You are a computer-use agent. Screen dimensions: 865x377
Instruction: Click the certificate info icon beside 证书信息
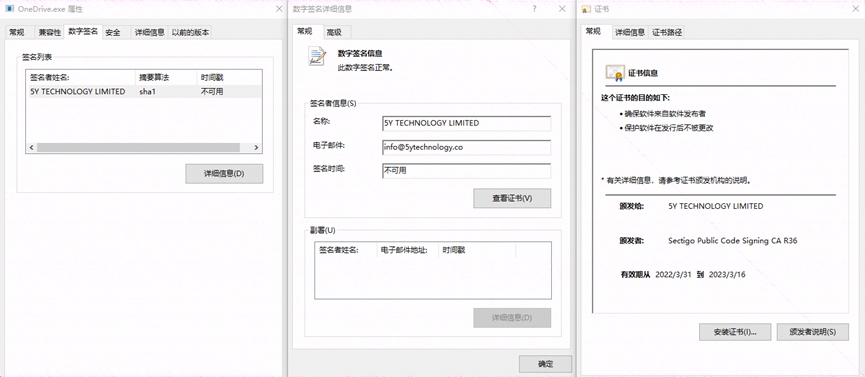tap(615, 72)
